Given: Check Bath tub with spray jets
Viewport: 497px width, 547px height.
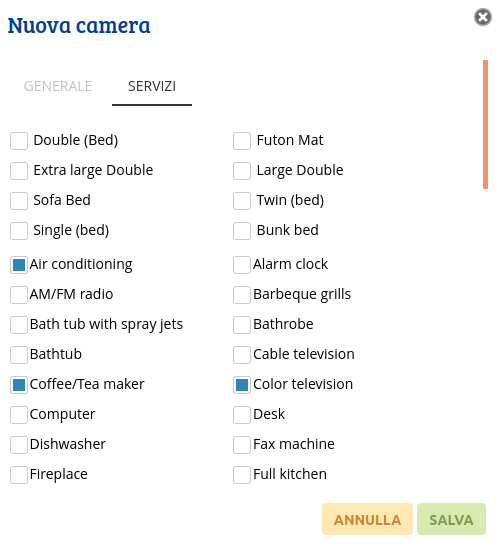Looking at the screenshot, I should pyautogui.click(x=19, y=325).
